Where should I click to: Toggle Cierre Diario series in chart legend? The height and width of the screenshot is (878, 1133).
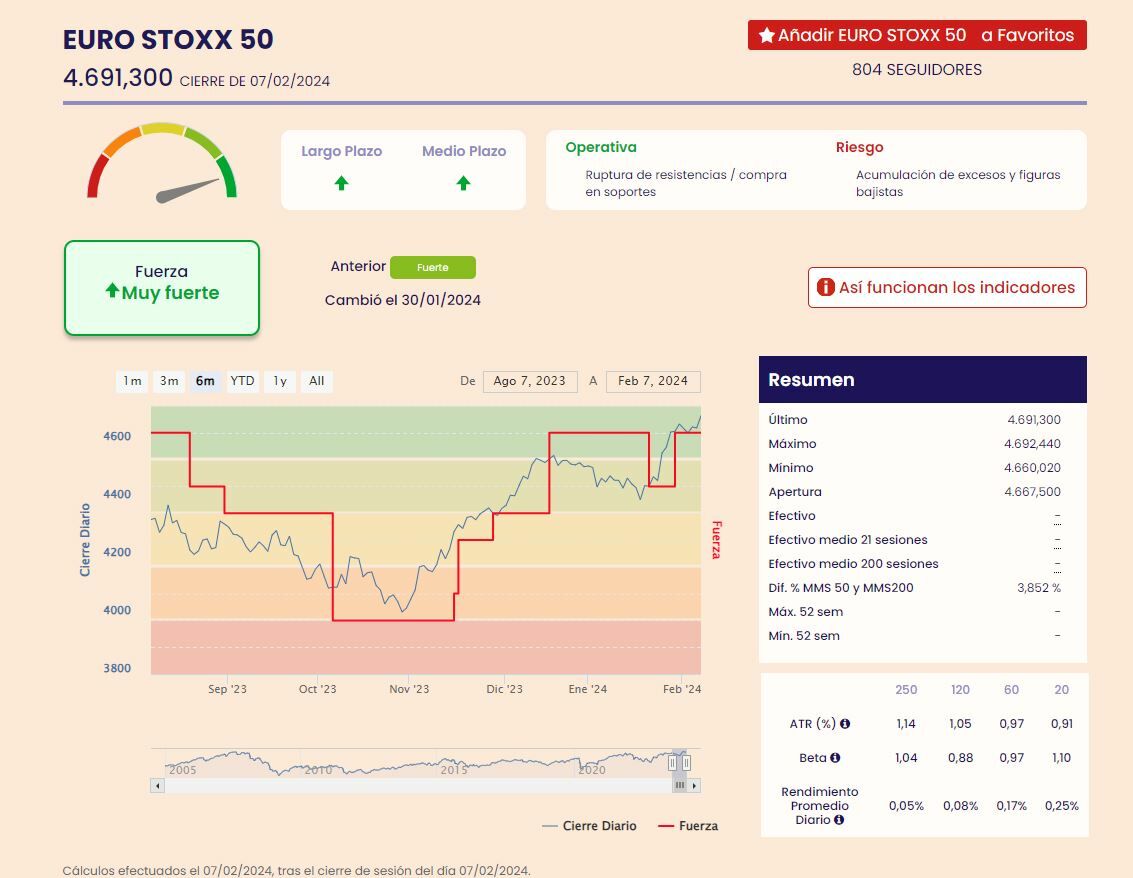tap(589, 826)
